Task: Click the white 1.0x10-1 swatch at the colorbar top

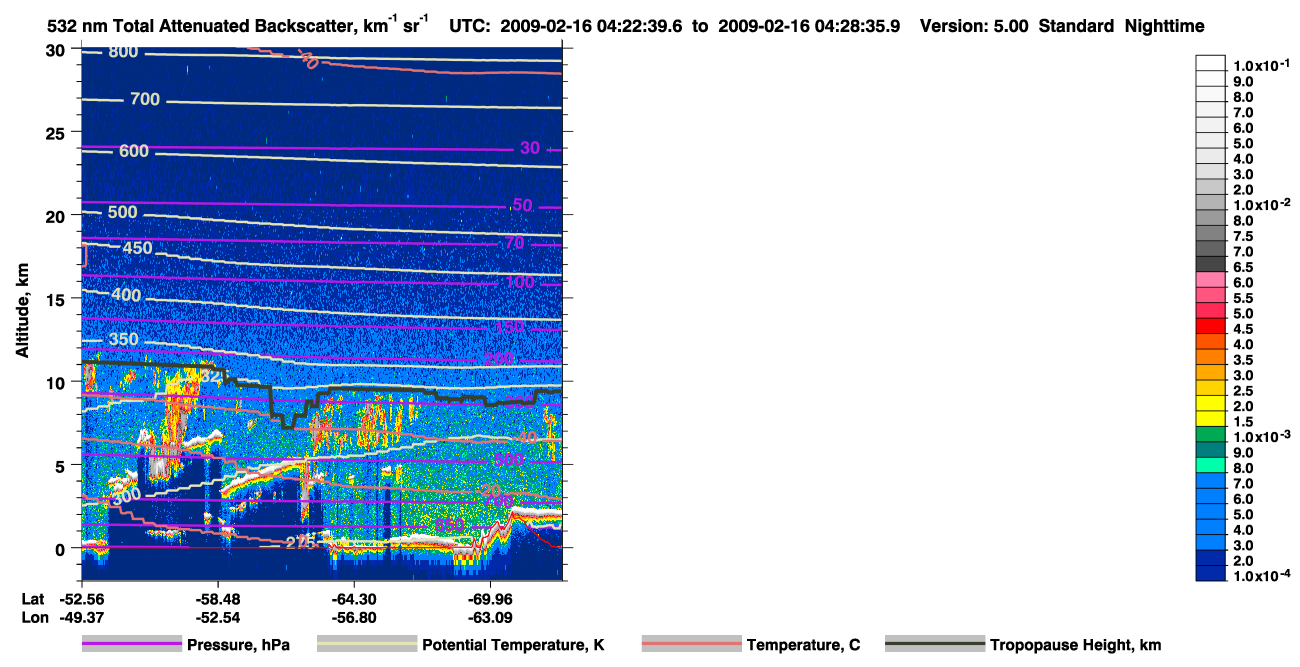Action: click(x=1210, y=63)
